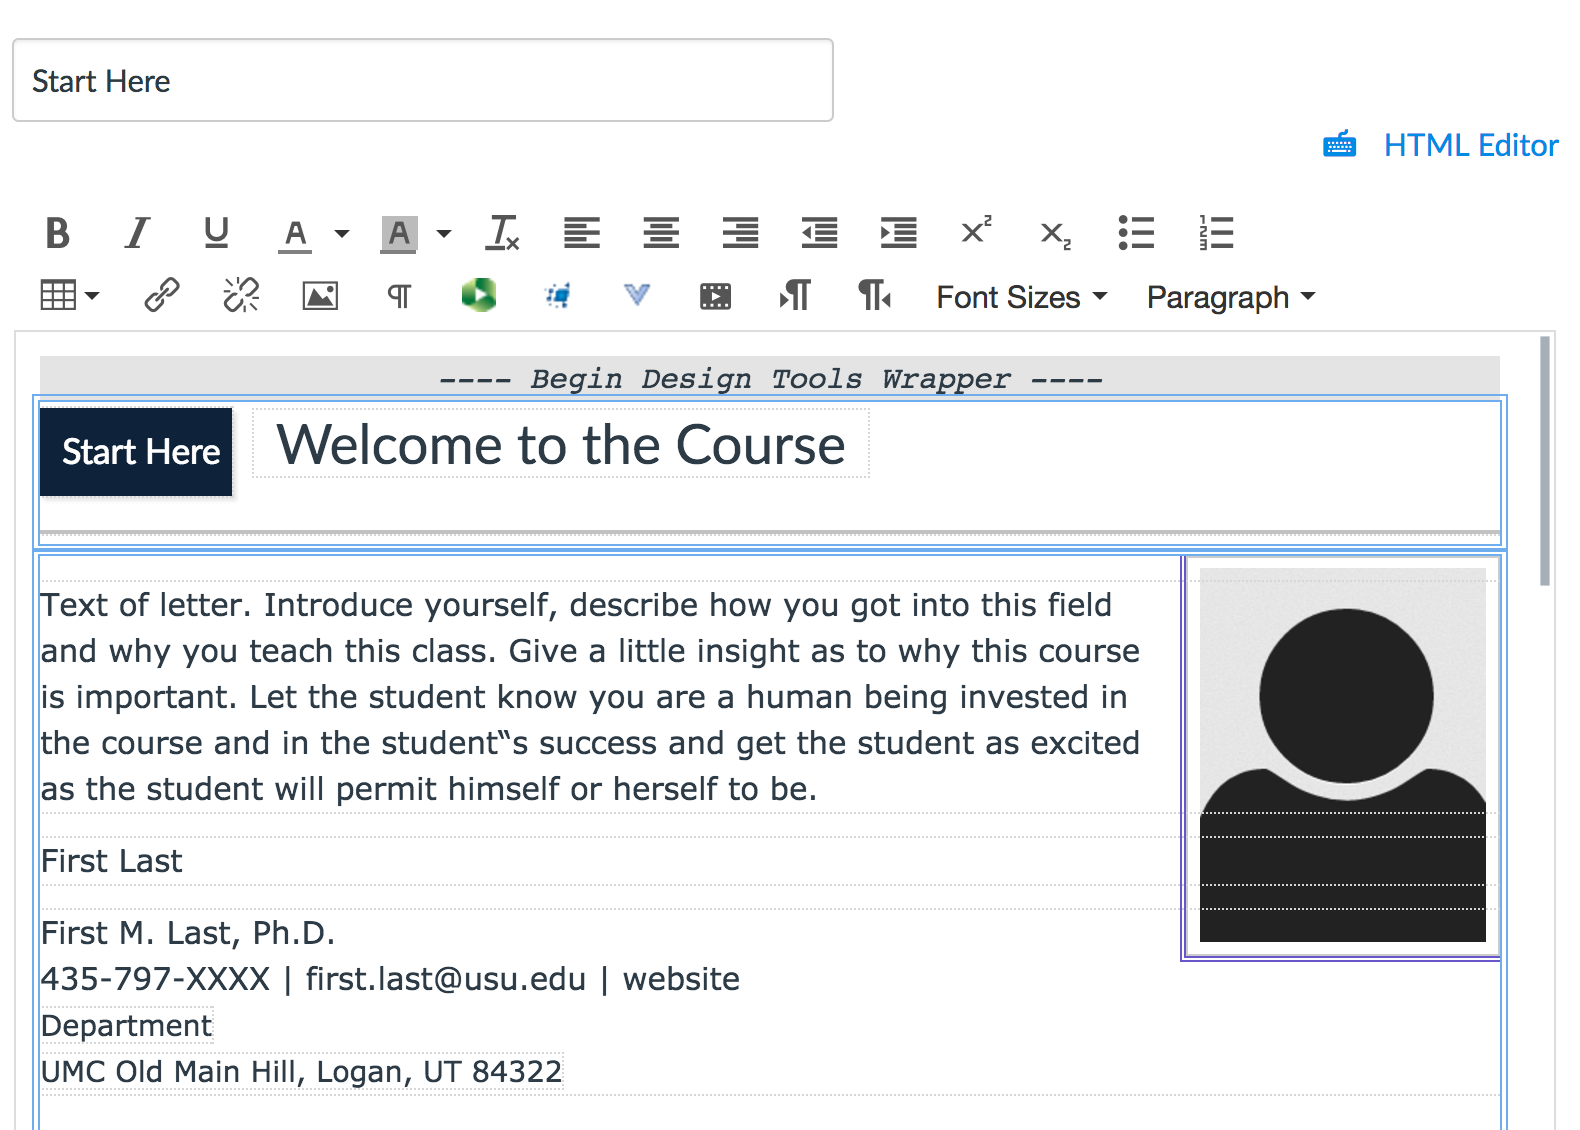Click the 'Welcome to the Course' heading
The height and width of the screenshot is (1130, 1580).
click(x=561, y=445)
